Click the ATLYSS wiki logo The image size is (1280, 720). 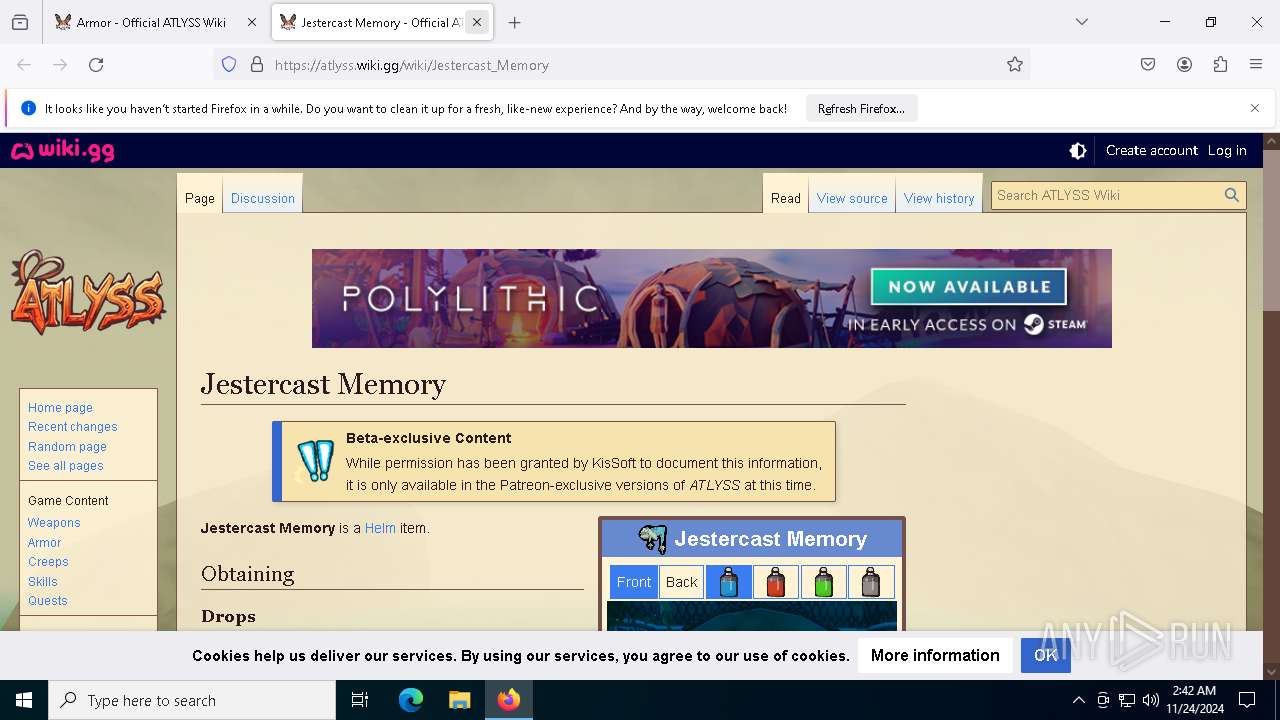pos(88,292)
